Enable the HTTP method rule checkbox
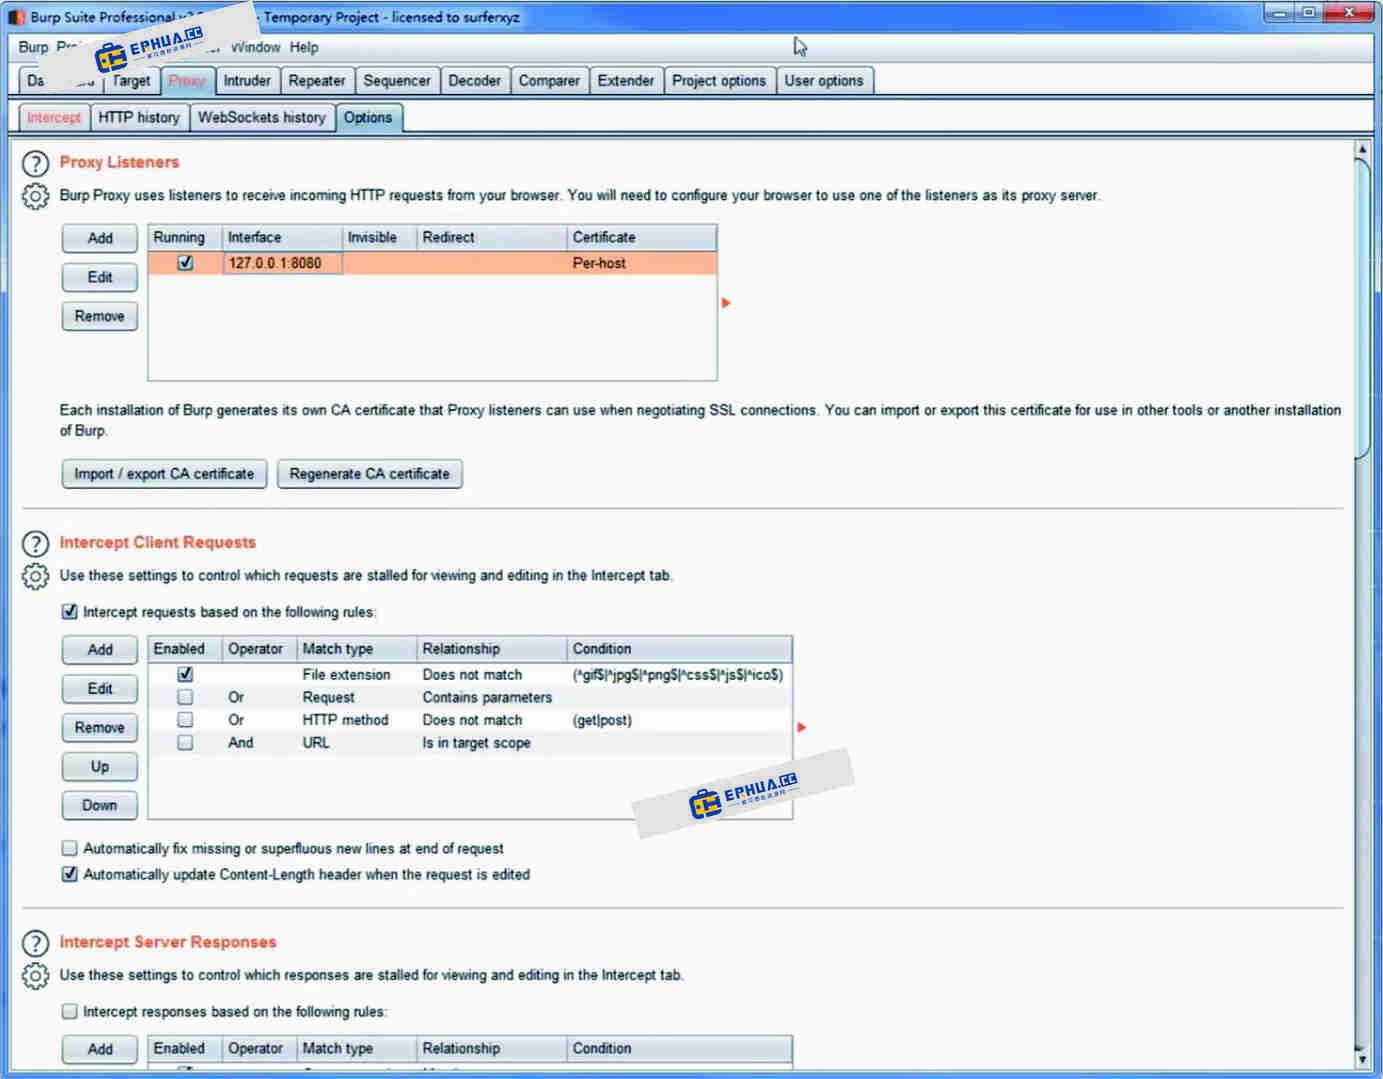 [x=185, y=720]
